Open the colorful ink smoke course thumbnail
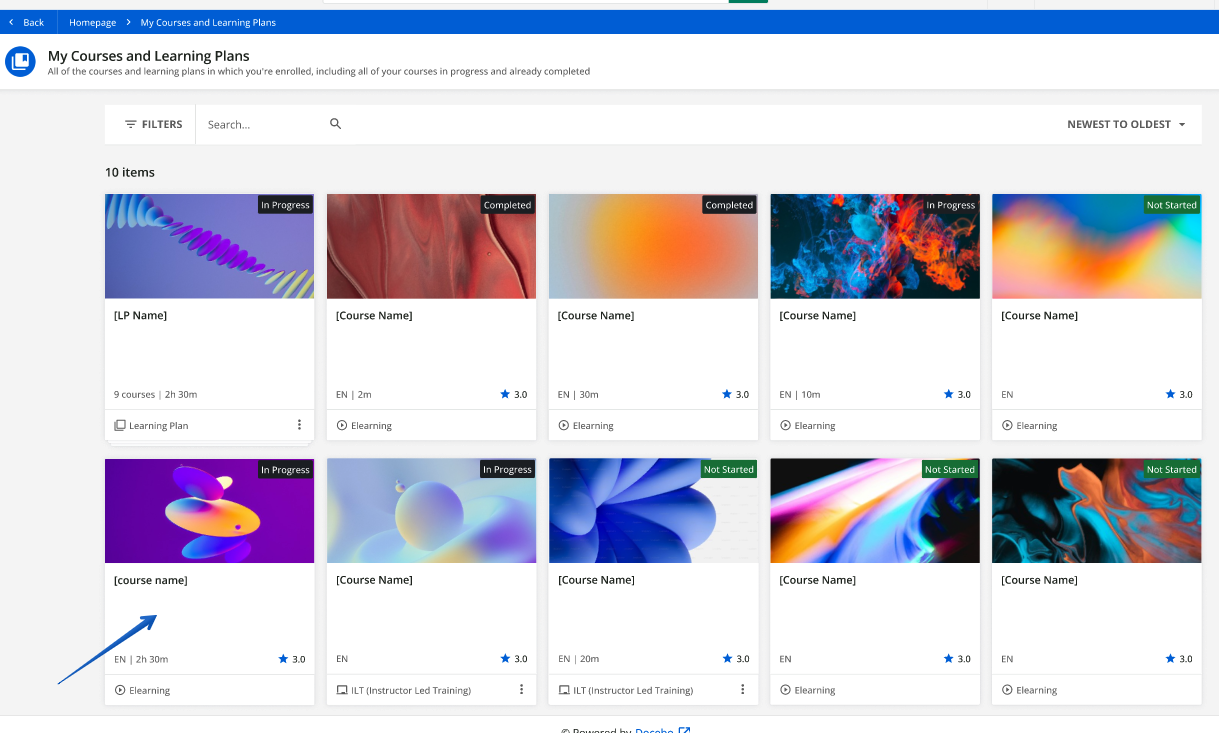 [x=875, y=246]
